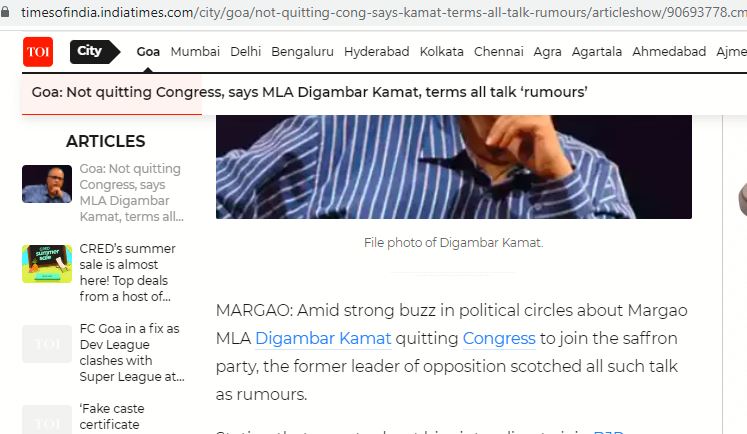Screen dimensions: 747x434
Task: Follow the Congress hyperlink in article
Action: click(x=499, y=338)
